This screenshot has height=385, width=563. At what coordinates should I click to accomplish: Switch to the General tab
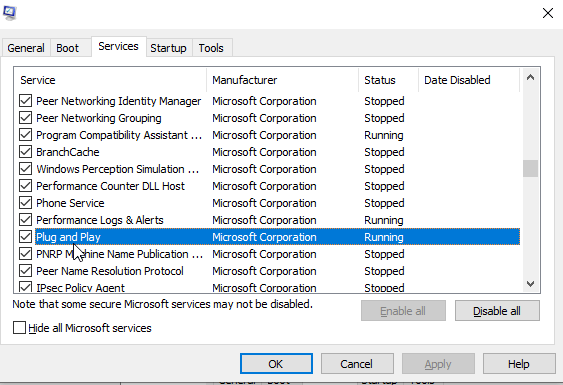(26, 48)
